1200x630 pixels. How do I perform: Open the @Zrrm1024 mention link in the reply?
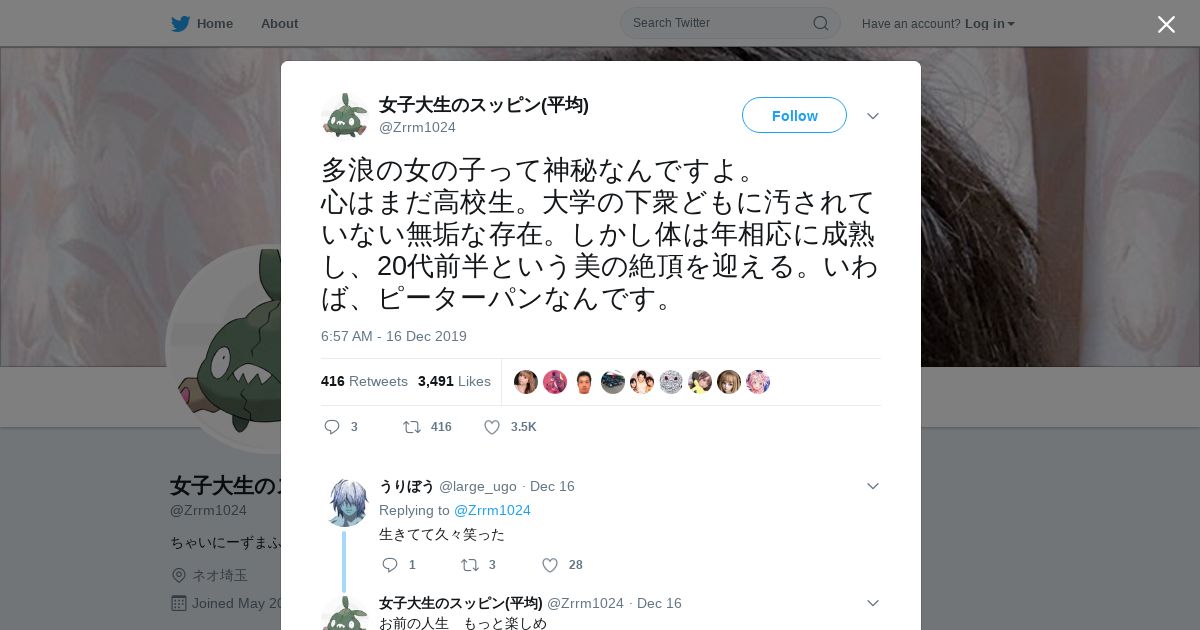pyautogui.click(x=492, y=510)
